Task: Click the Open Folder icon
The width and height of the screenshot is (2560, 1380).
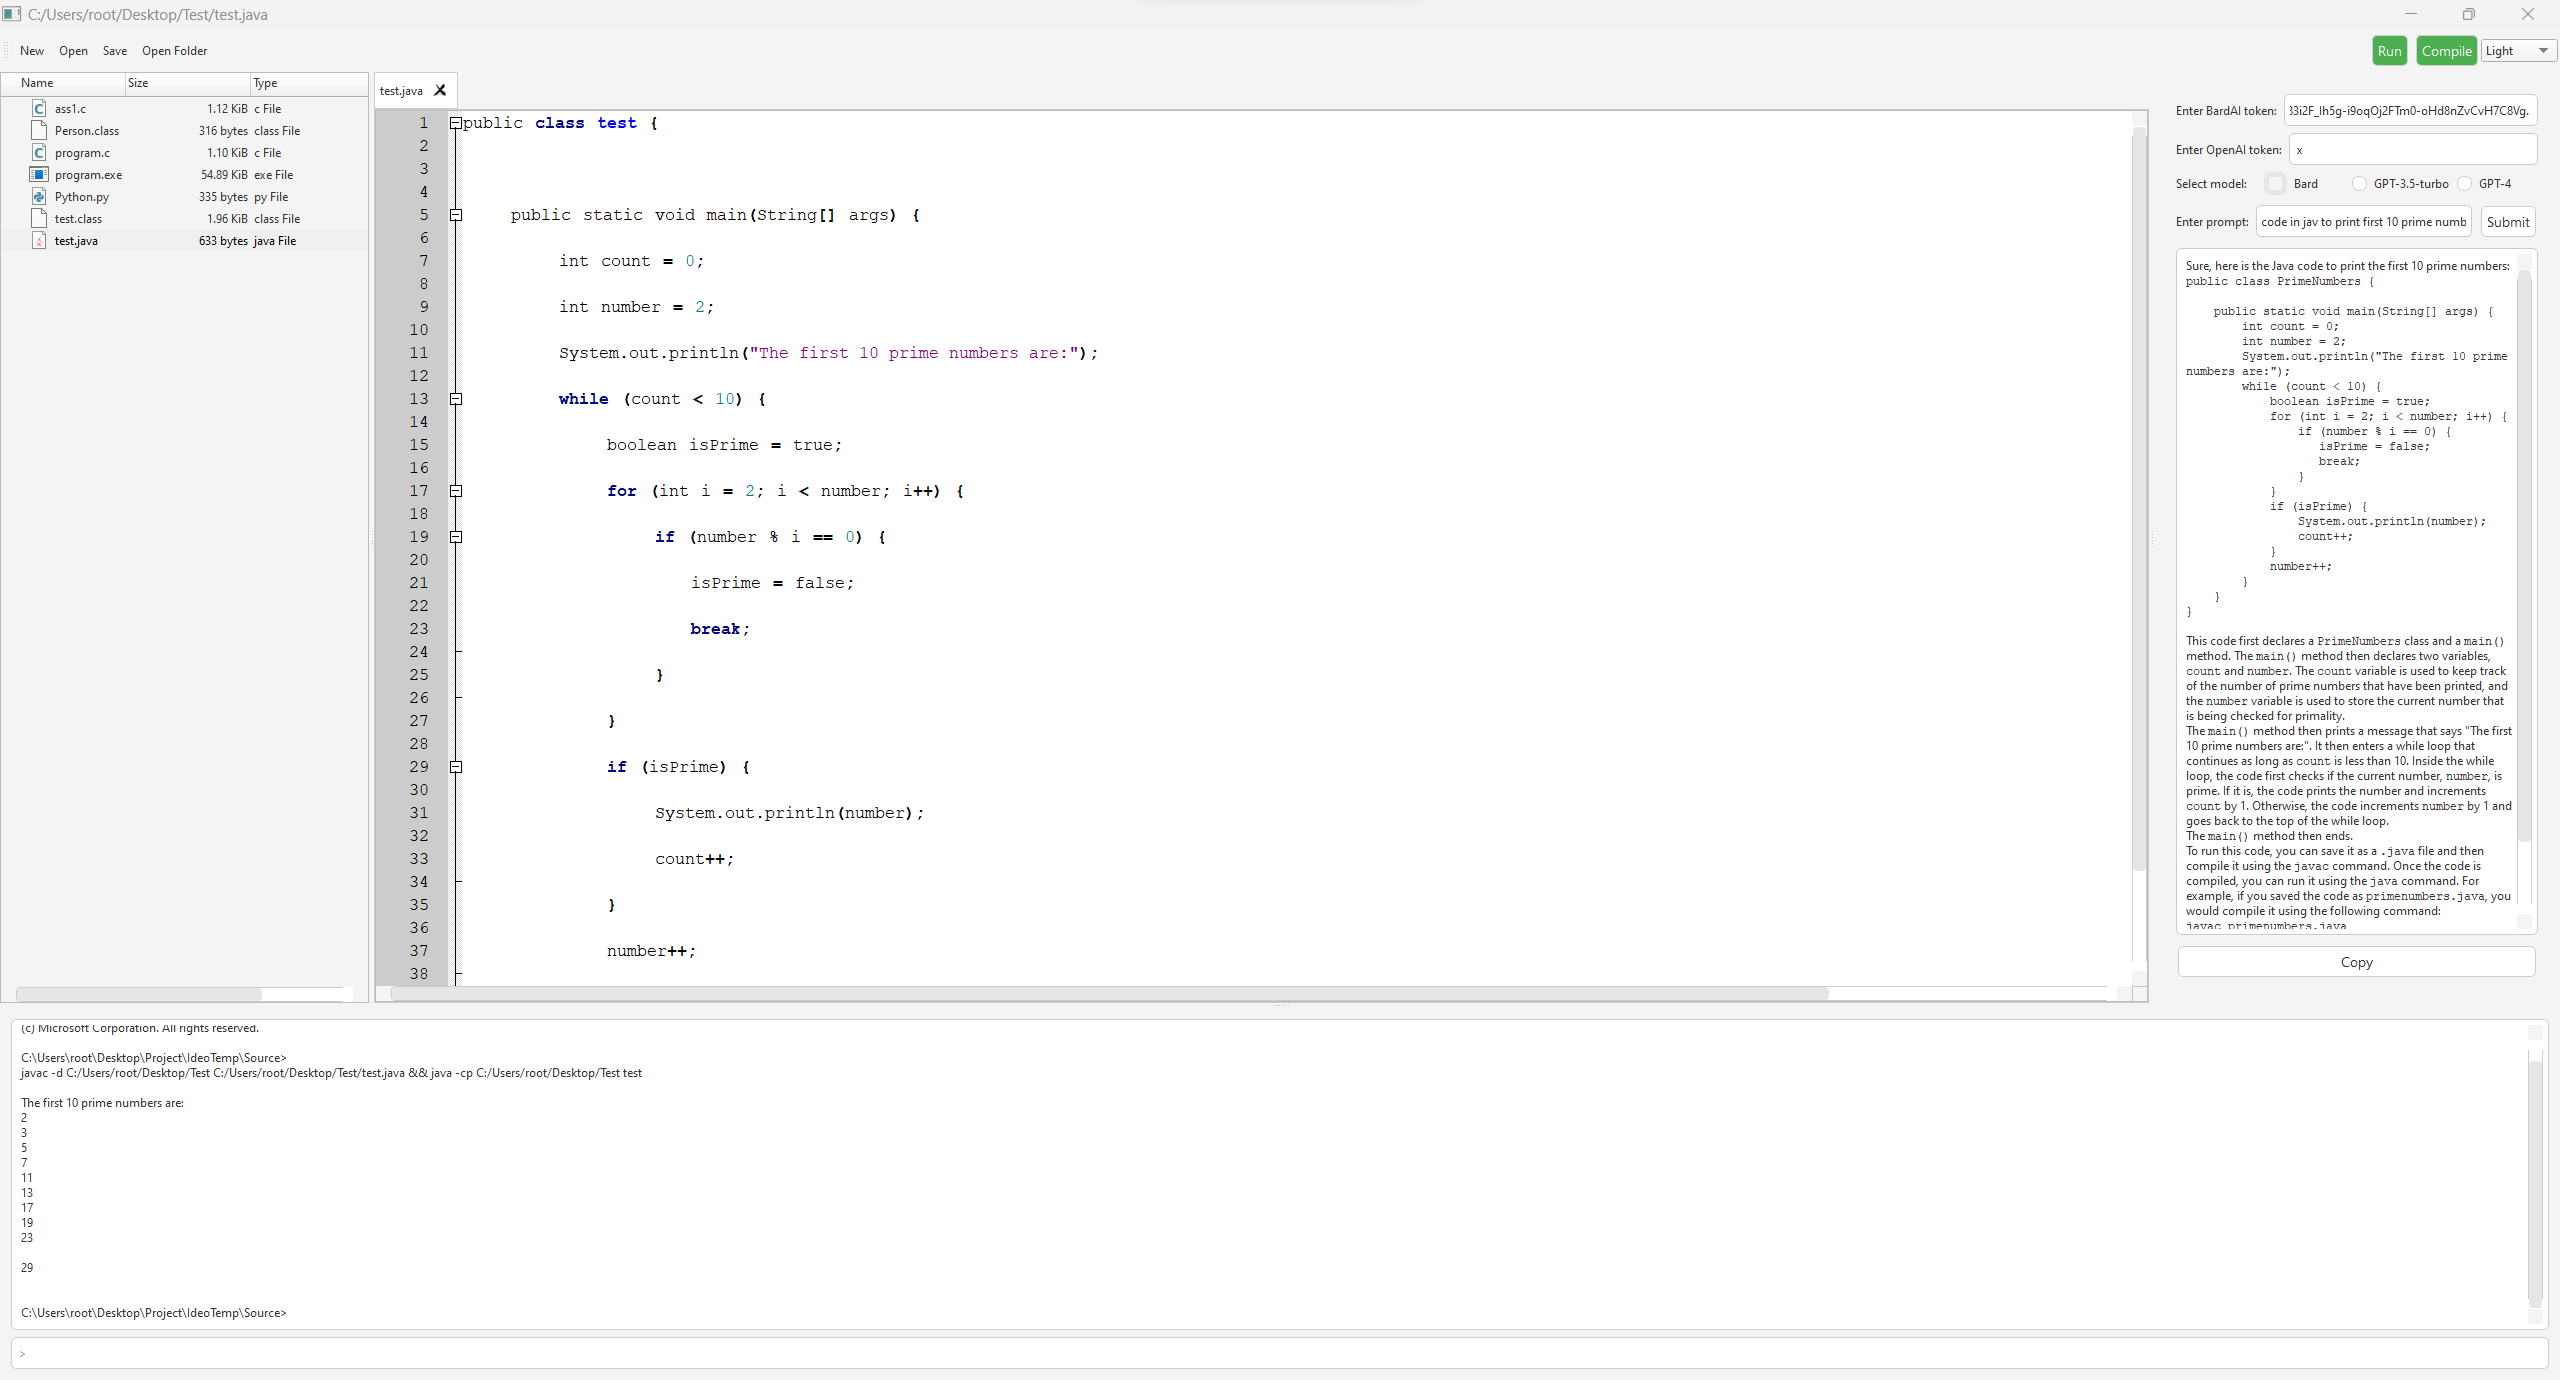Action: [x=175, y=51]
